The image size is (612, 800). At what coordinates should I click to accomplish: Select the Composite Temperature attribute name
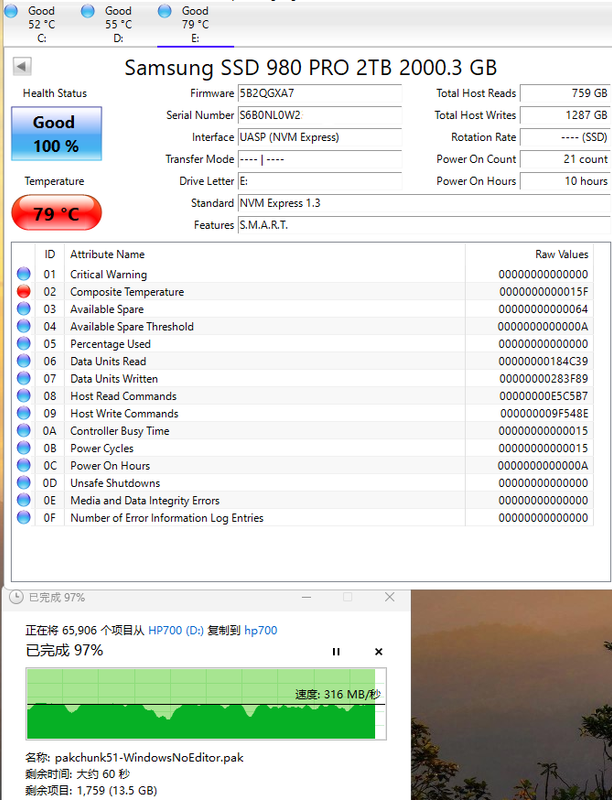click(x=127, y=292)
